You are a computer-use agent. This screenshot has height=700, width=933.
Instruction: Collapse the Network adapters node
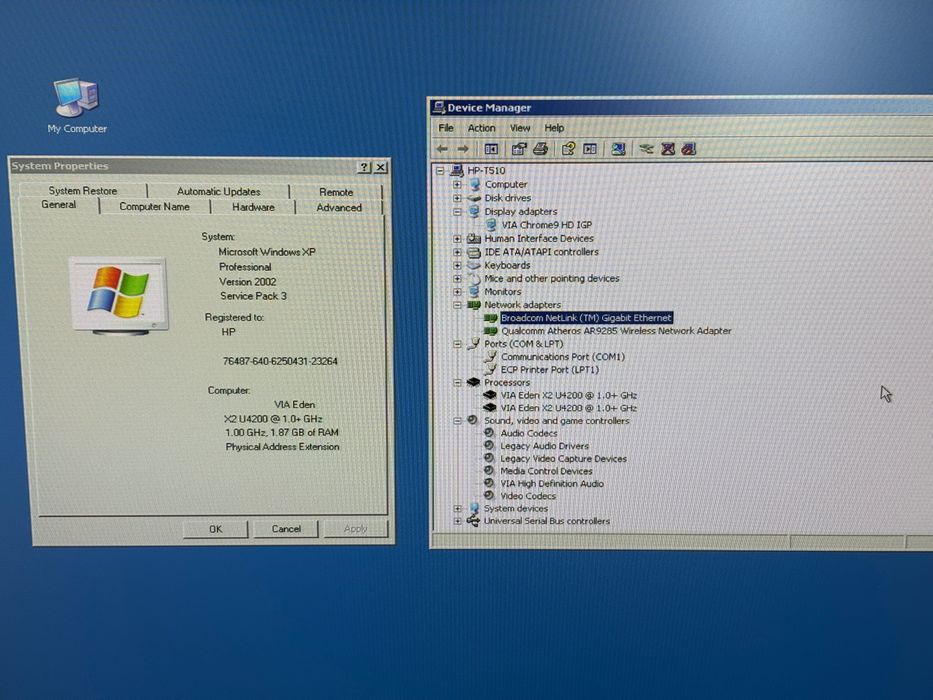(x=457, y=305)
